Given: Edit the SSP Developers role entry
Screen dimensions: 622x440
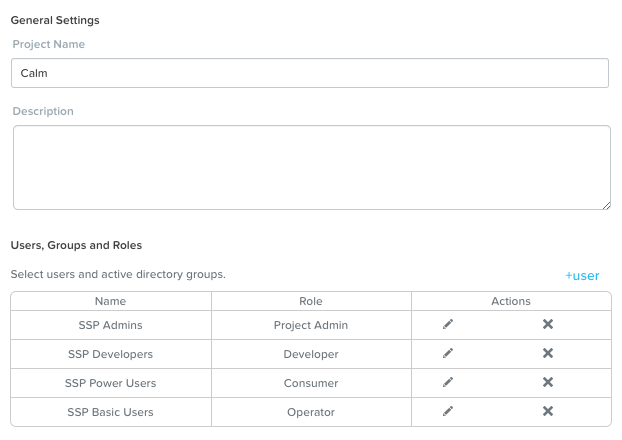Looking at the screenshot, I should (448, 354).
